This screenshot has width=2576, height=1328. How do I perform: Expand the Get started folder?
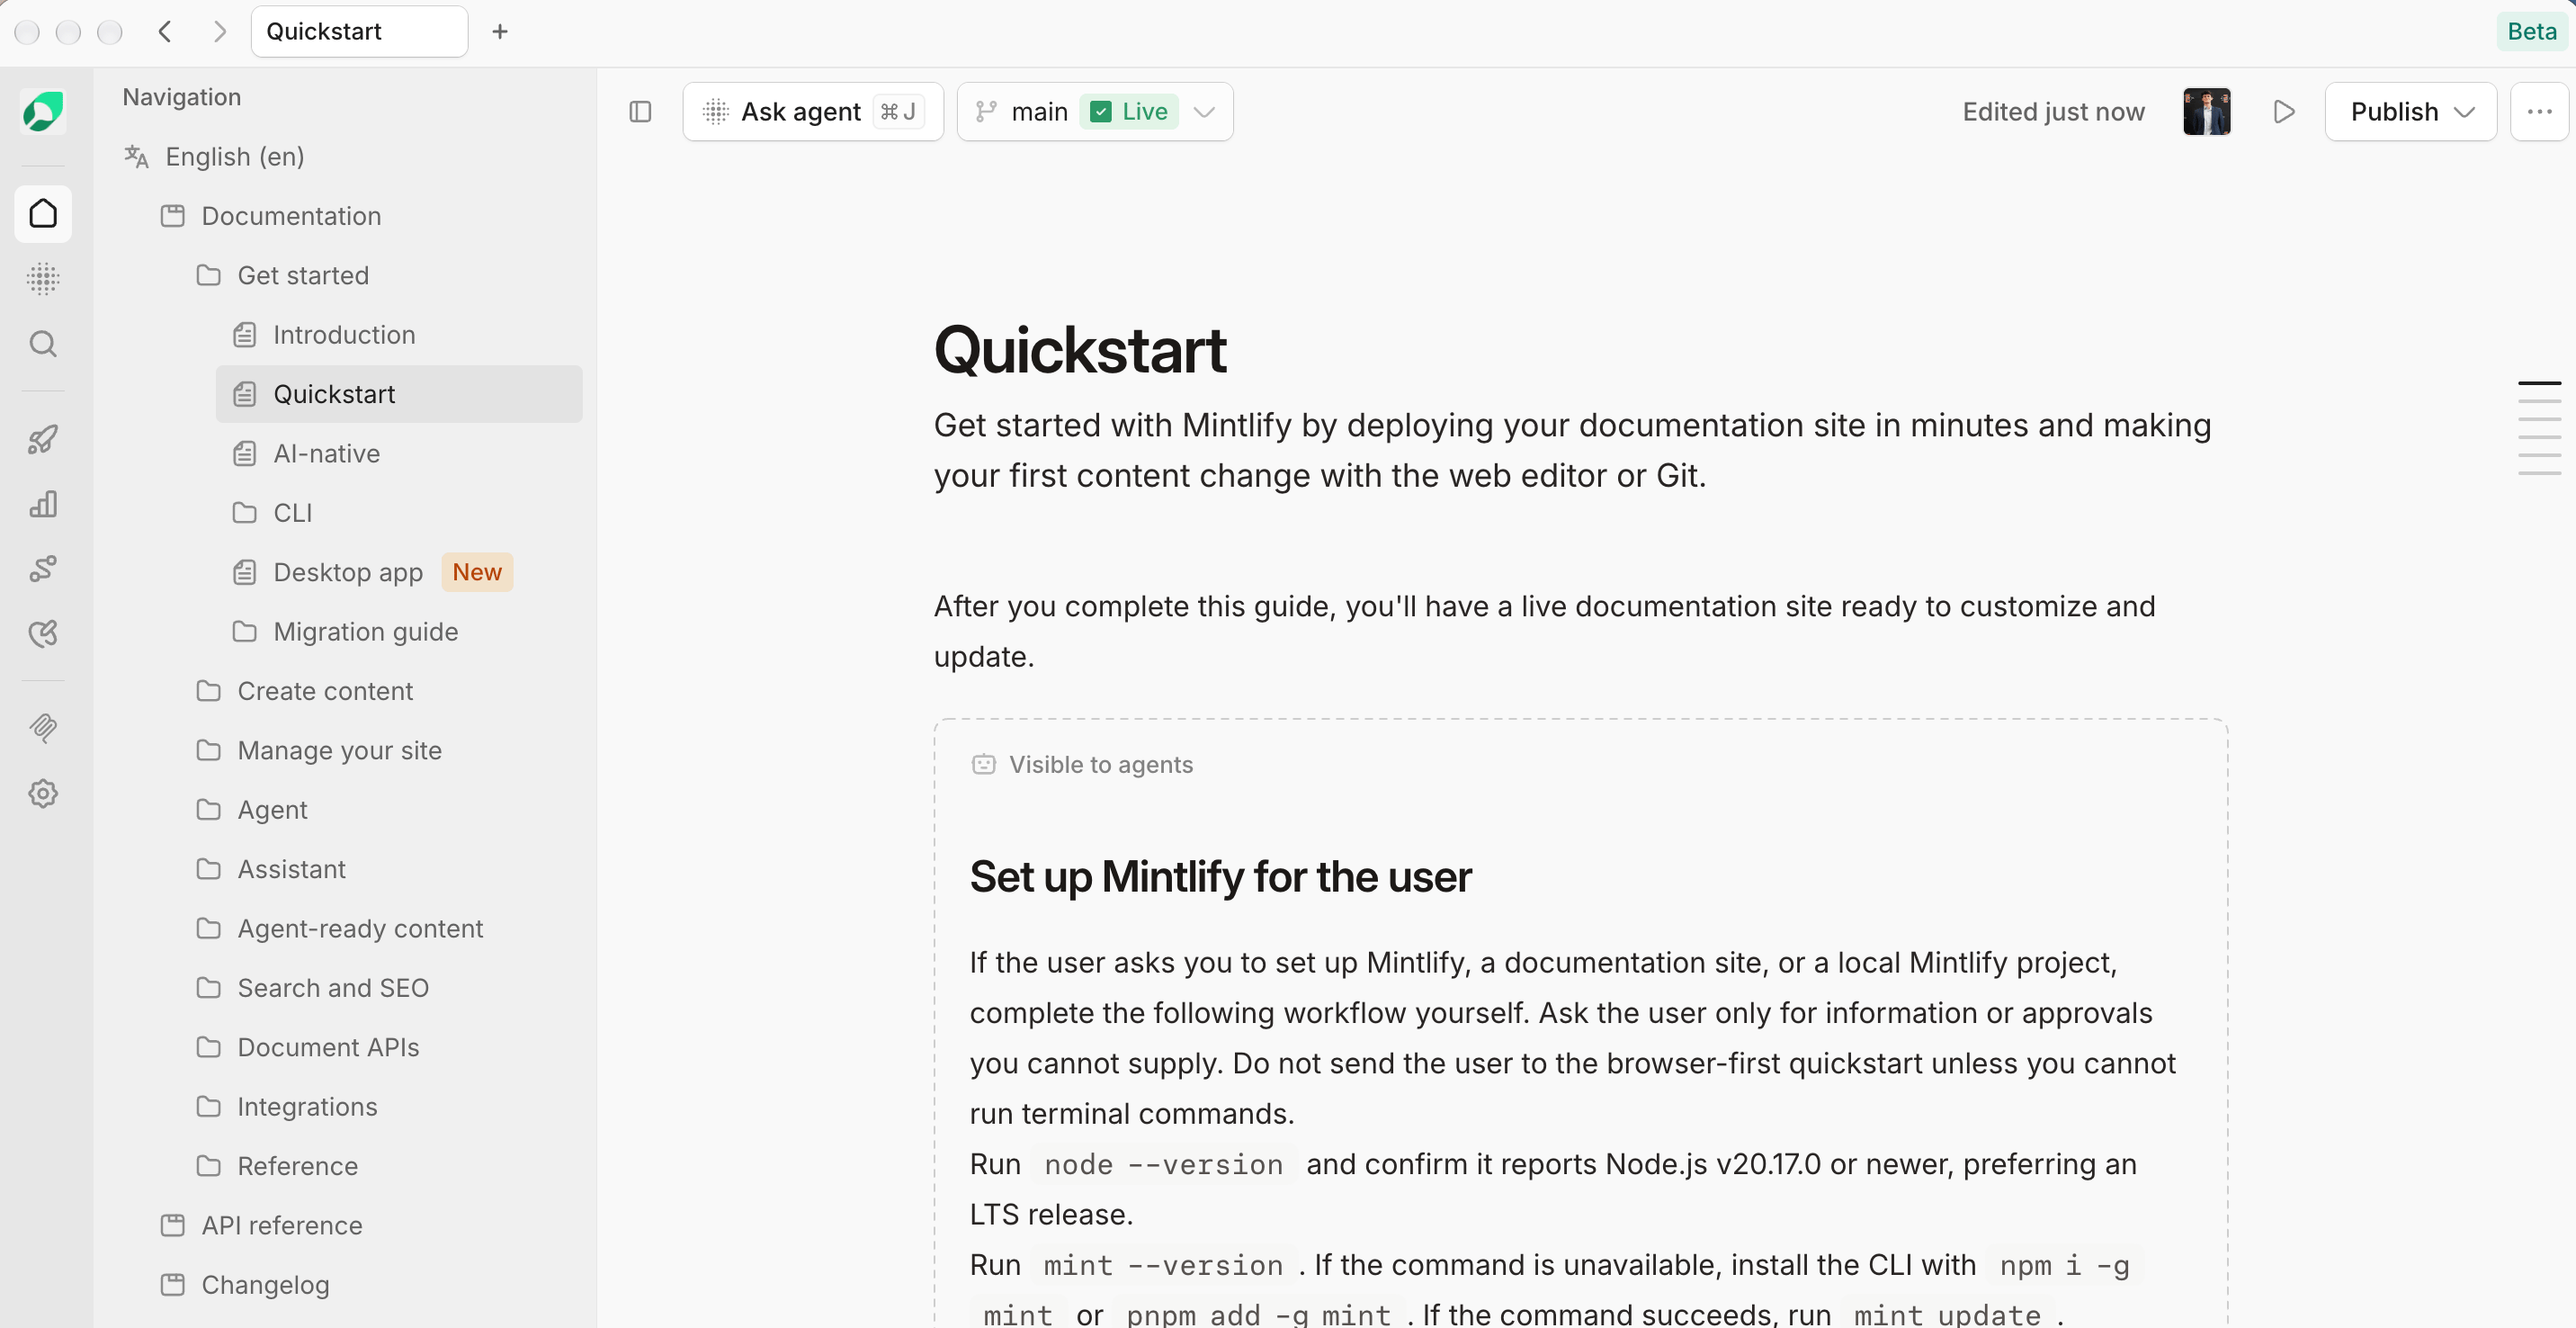coord(303,275)
